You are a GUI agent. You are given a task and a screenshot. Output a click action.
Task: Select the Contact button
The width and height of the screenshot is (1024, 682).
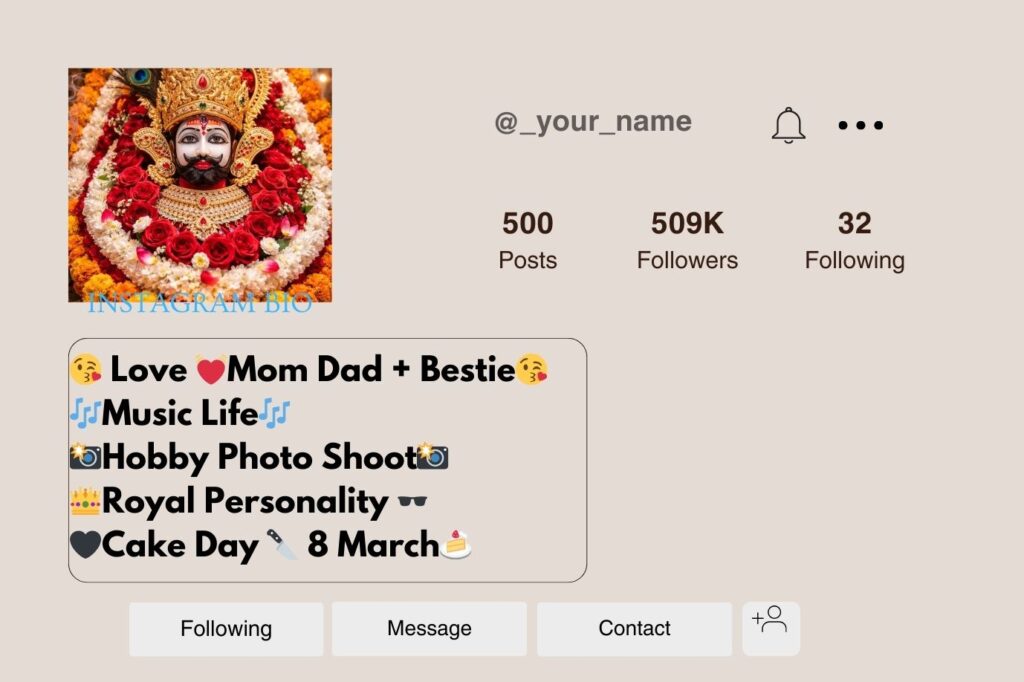(x=633, y=628)
